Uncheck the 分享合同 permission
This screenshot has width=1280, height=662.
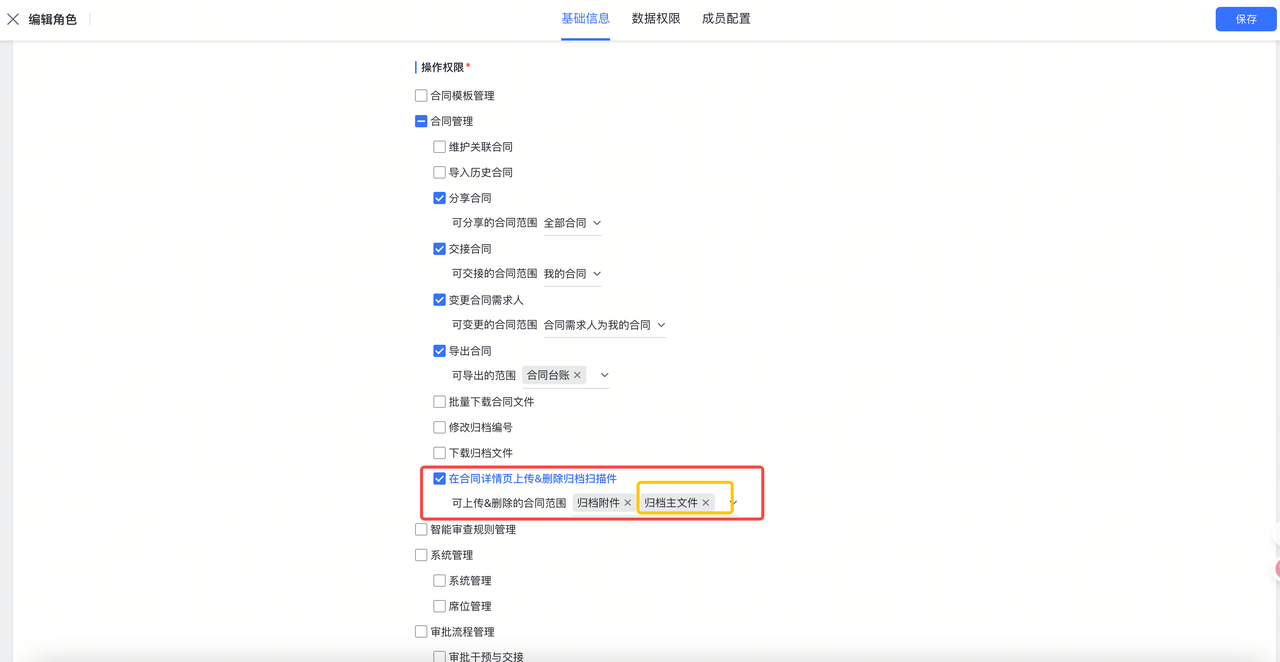[439, 197]
